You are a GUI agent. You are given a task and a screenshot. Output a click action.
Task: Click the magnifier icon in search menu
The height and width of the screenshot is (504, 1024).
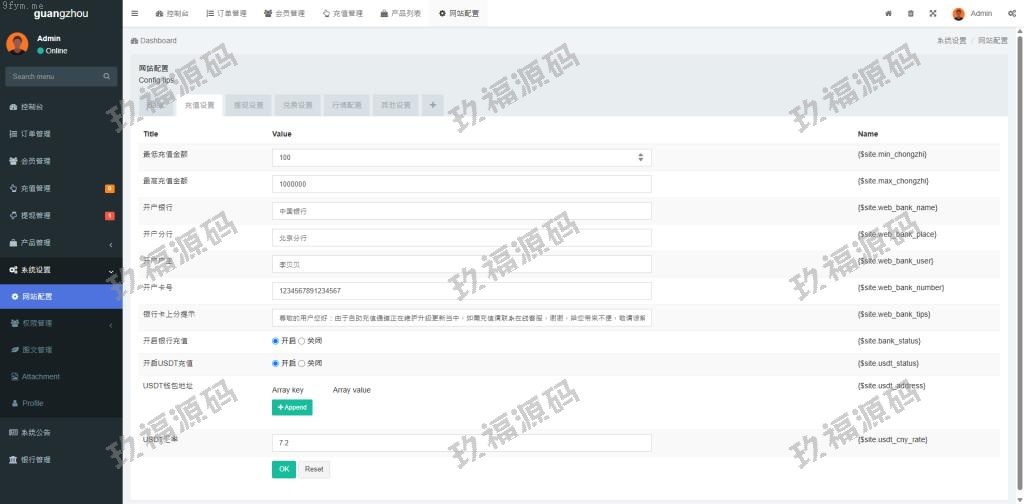[x=107, y=76]
